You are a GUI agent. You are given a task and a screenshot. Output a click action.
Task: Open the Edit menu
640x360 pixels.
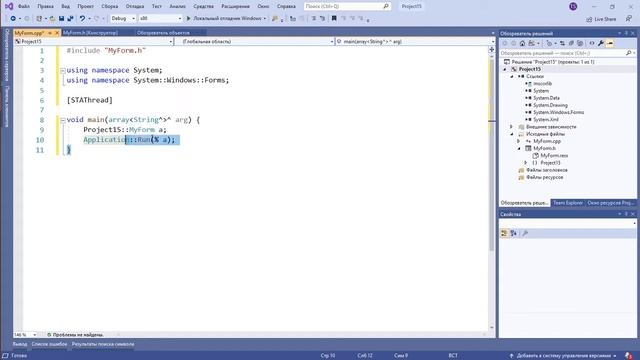(45, 7)
